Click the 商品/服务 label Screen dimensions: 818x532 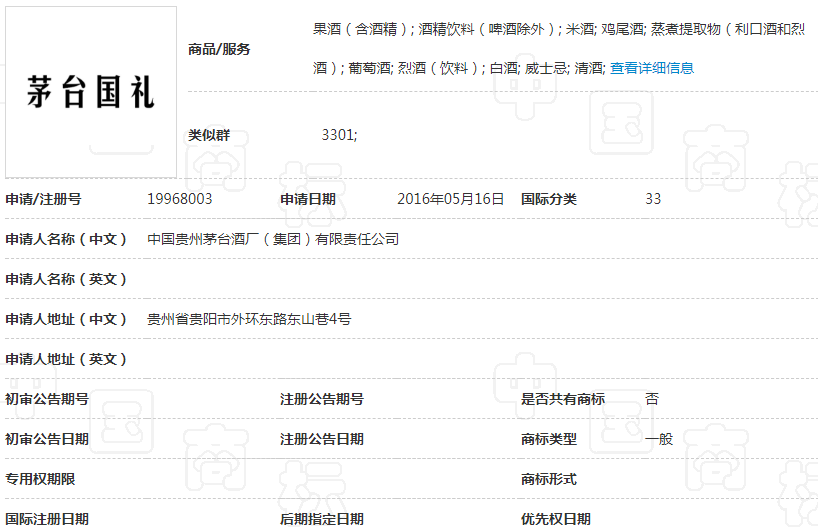coord(219,49)
